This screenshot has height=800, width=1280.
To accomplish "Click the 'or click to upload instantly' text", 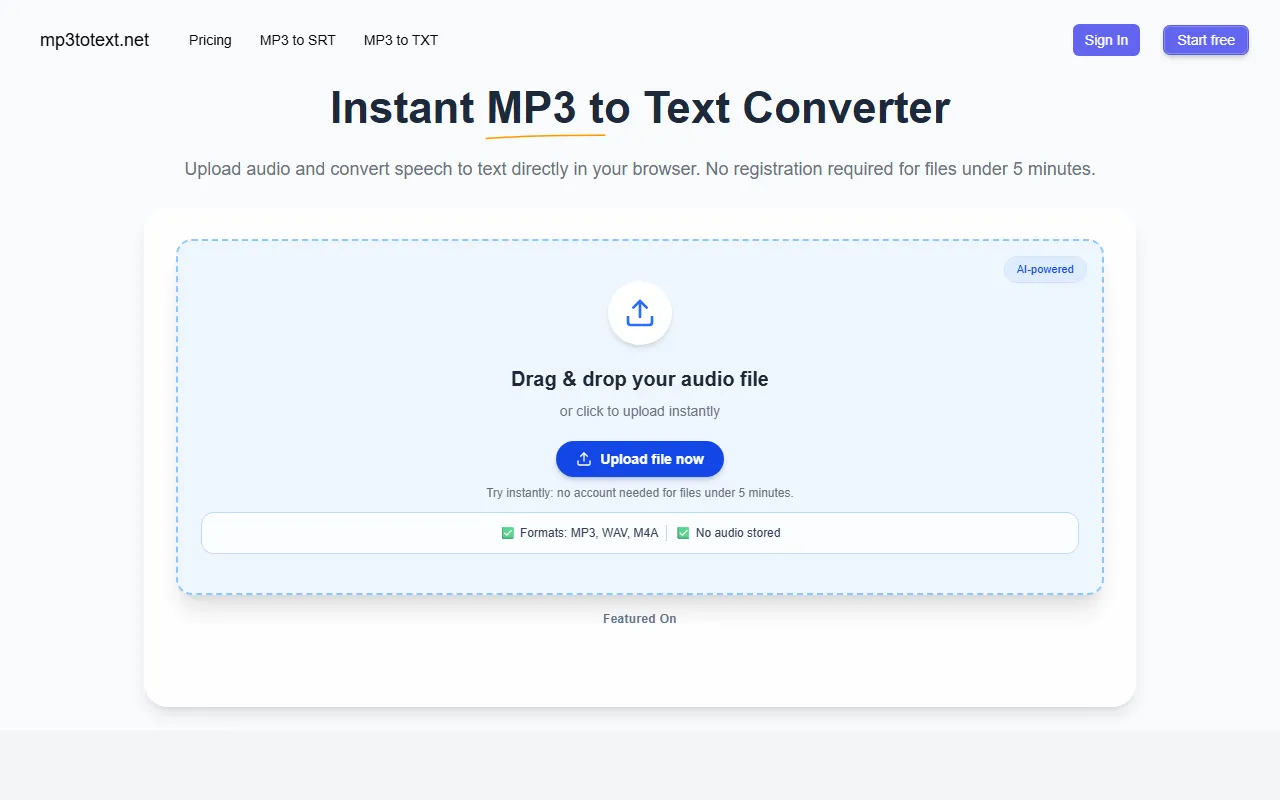I will click(x=640, y=411).
